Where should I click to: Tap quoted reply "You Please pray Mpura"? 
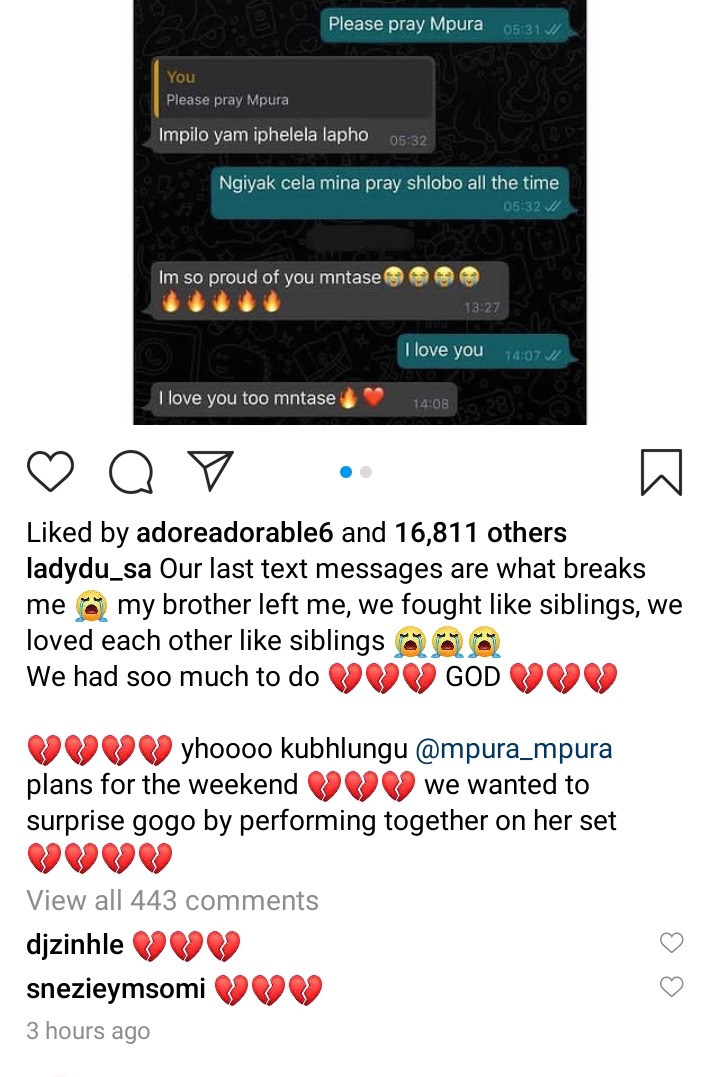click(x=294, y=89)
